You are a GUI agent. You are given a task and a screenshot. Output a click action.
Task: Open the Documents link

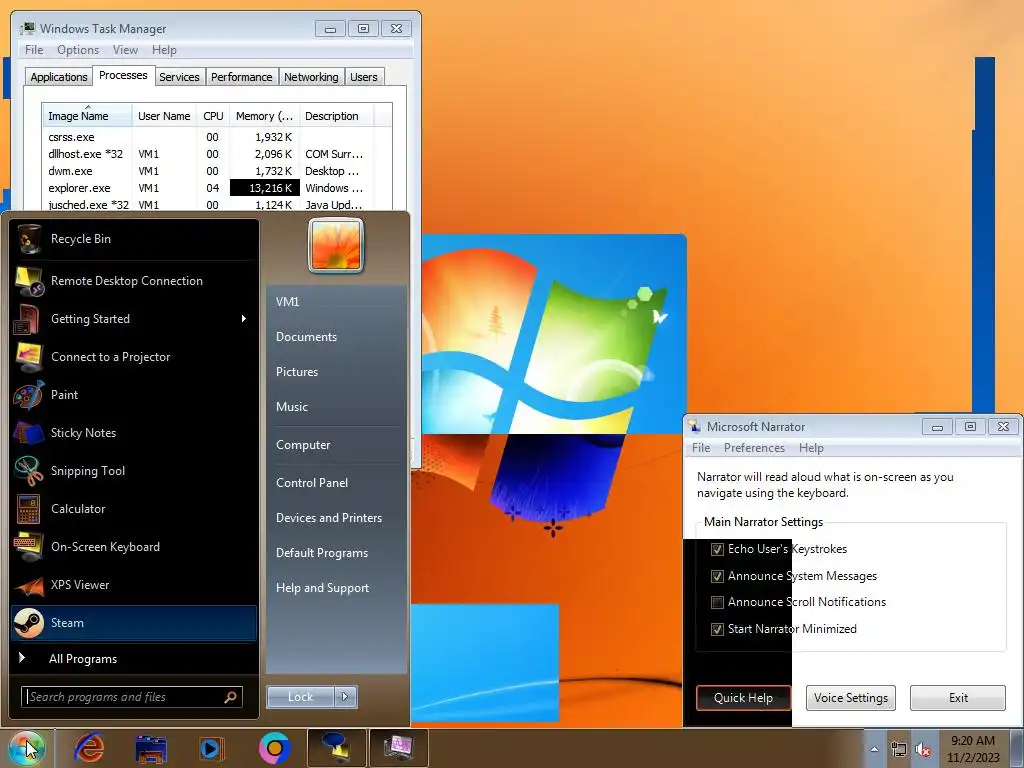click(x=306, y=337)
